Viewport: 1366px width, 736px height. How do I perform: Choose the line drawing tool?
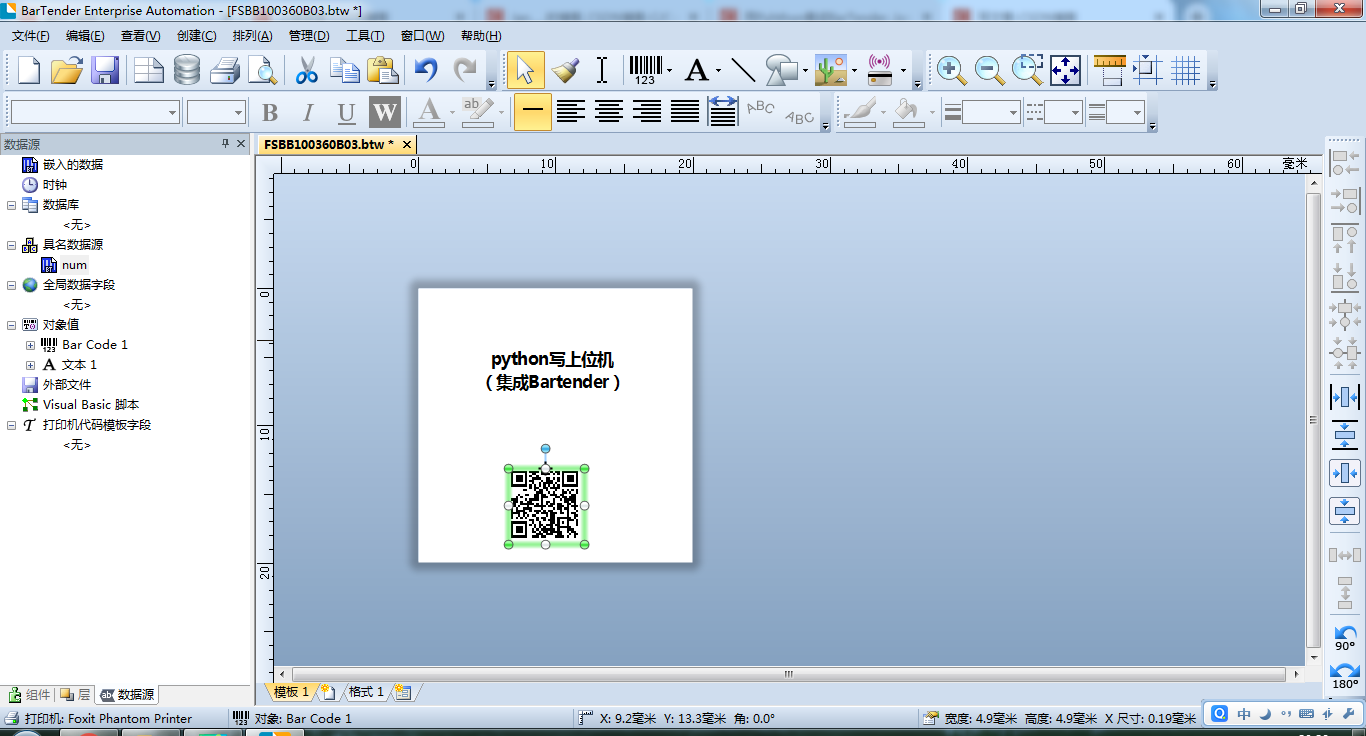(x=743, y=70)
